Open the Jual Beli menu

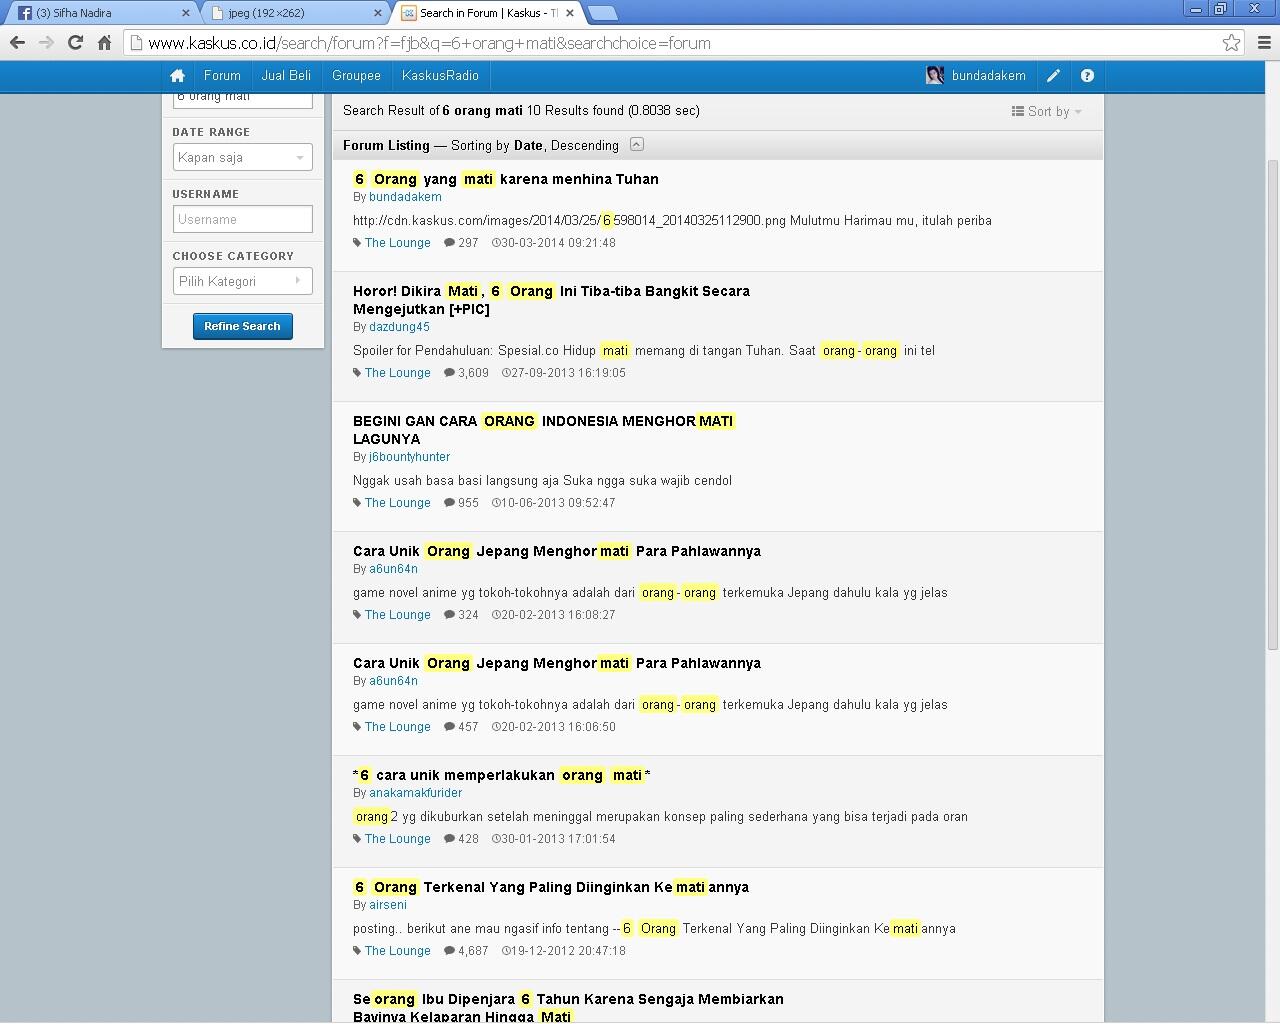[286, 76]
